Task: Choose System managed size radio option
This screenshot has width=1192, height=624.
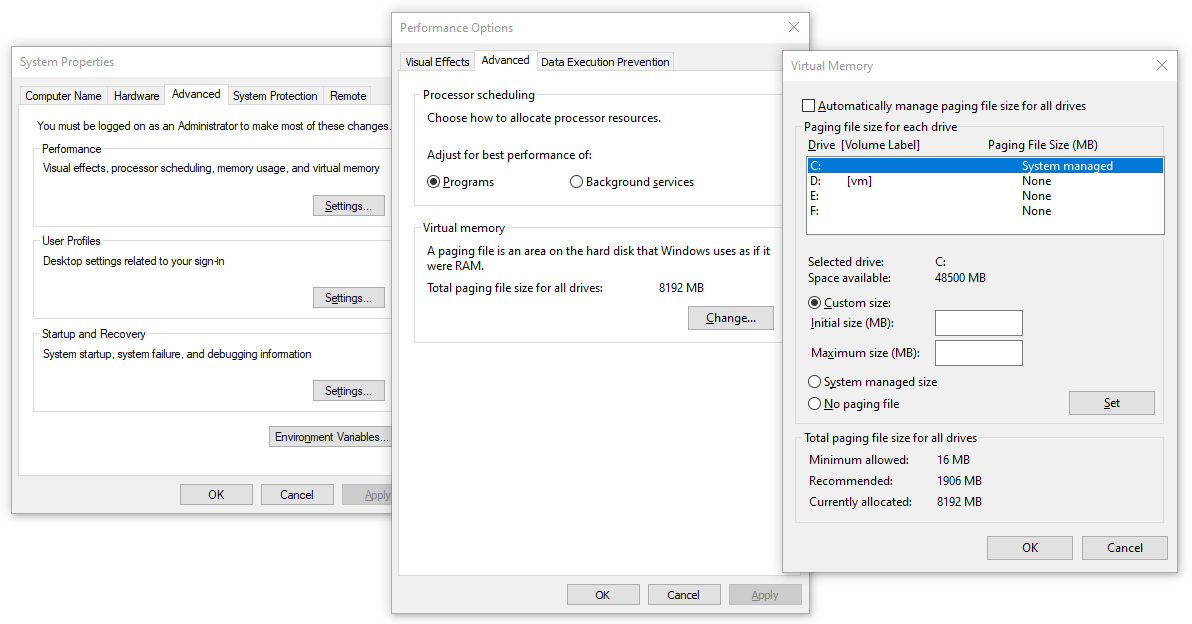Action: pyautogui.click(x=815, y=382)
